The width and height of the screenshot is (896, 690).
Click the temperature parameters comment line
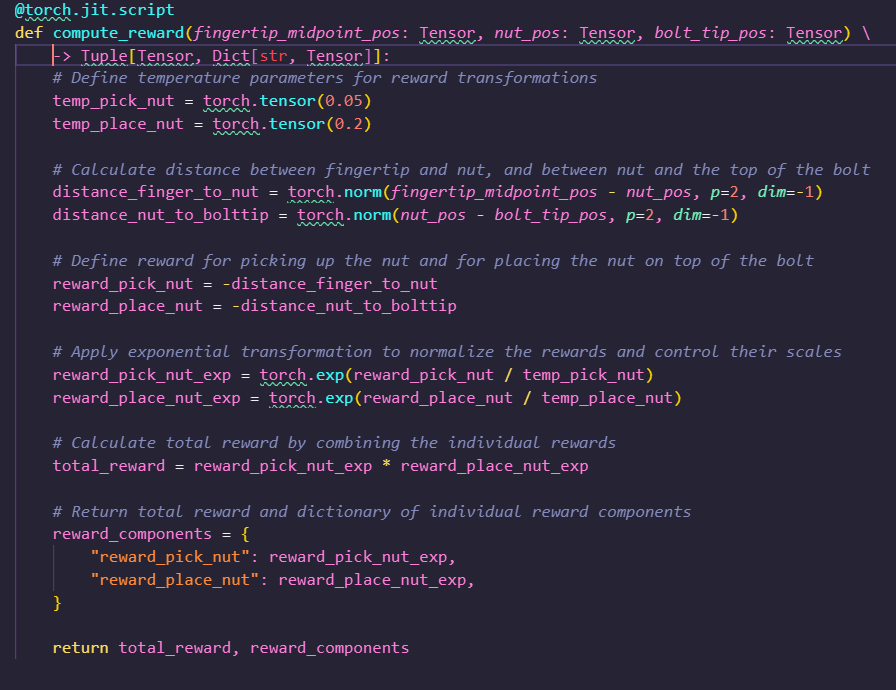324,78
